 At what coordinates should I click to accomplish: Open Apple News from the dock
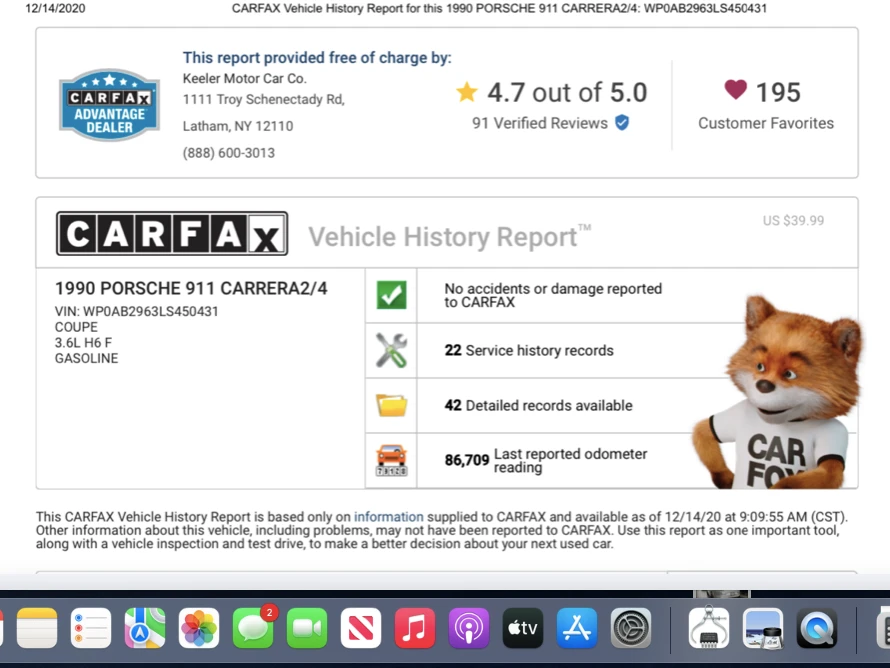[360, 628]
